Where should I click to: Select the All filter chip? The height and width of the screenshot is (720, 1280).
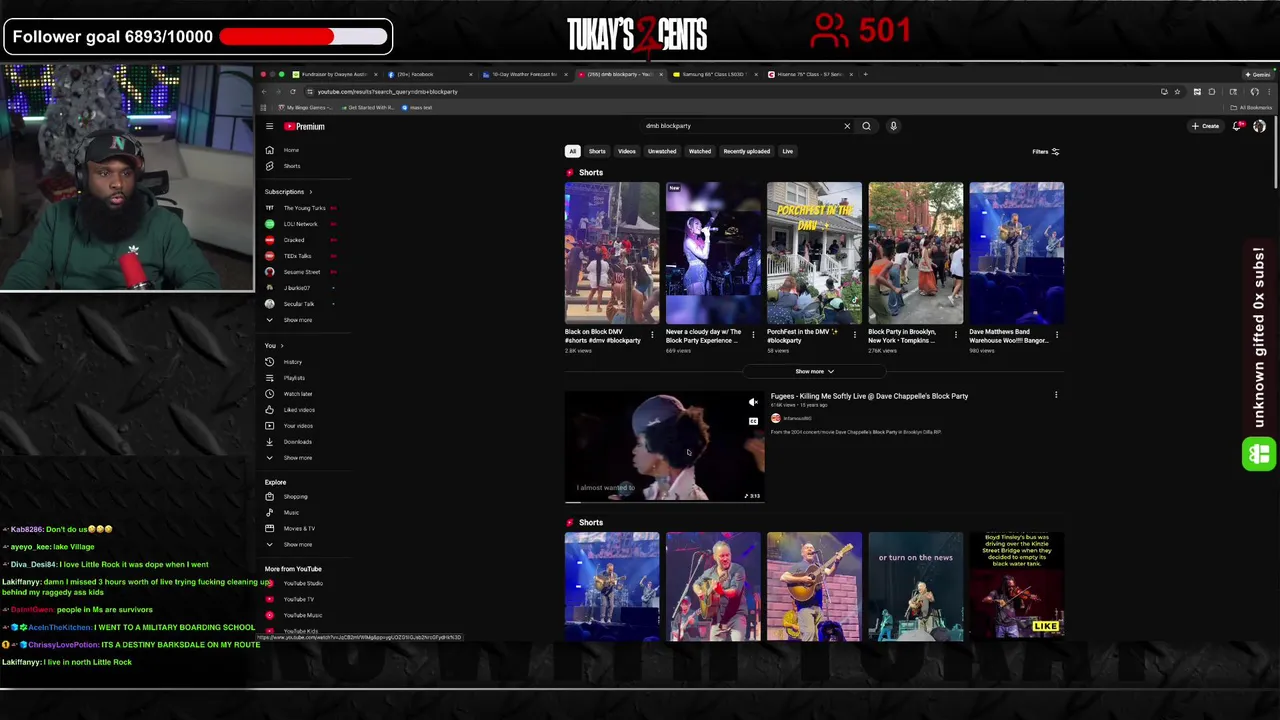[572, 151]
